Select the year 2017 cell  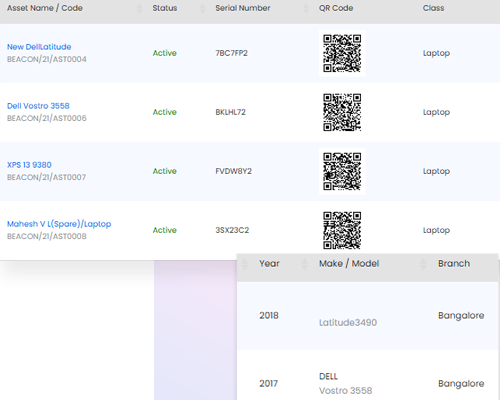tap(269, 383)
